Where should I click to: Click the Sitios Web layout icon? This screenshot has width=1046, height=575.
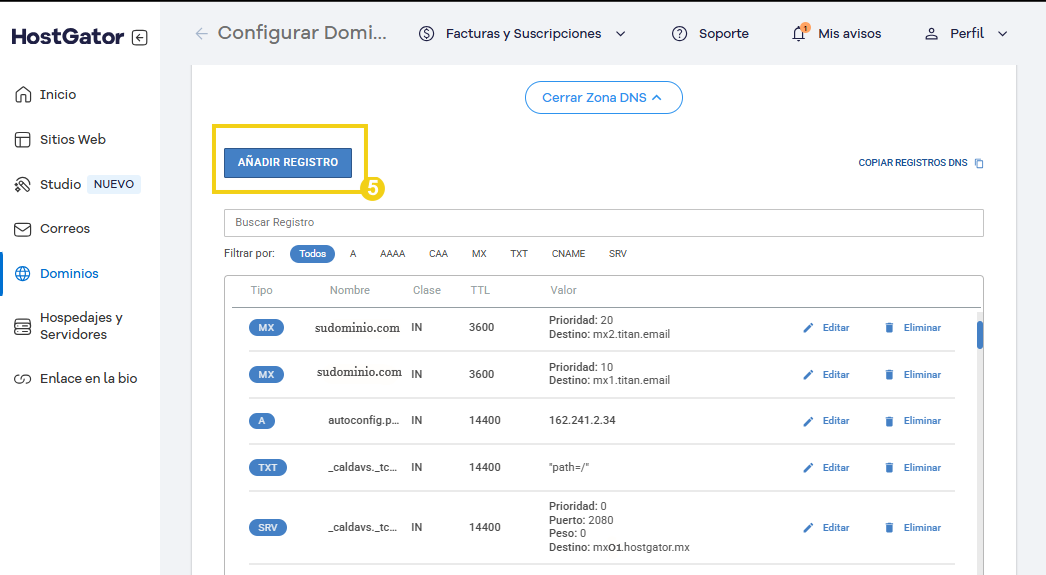pos(23,139)
